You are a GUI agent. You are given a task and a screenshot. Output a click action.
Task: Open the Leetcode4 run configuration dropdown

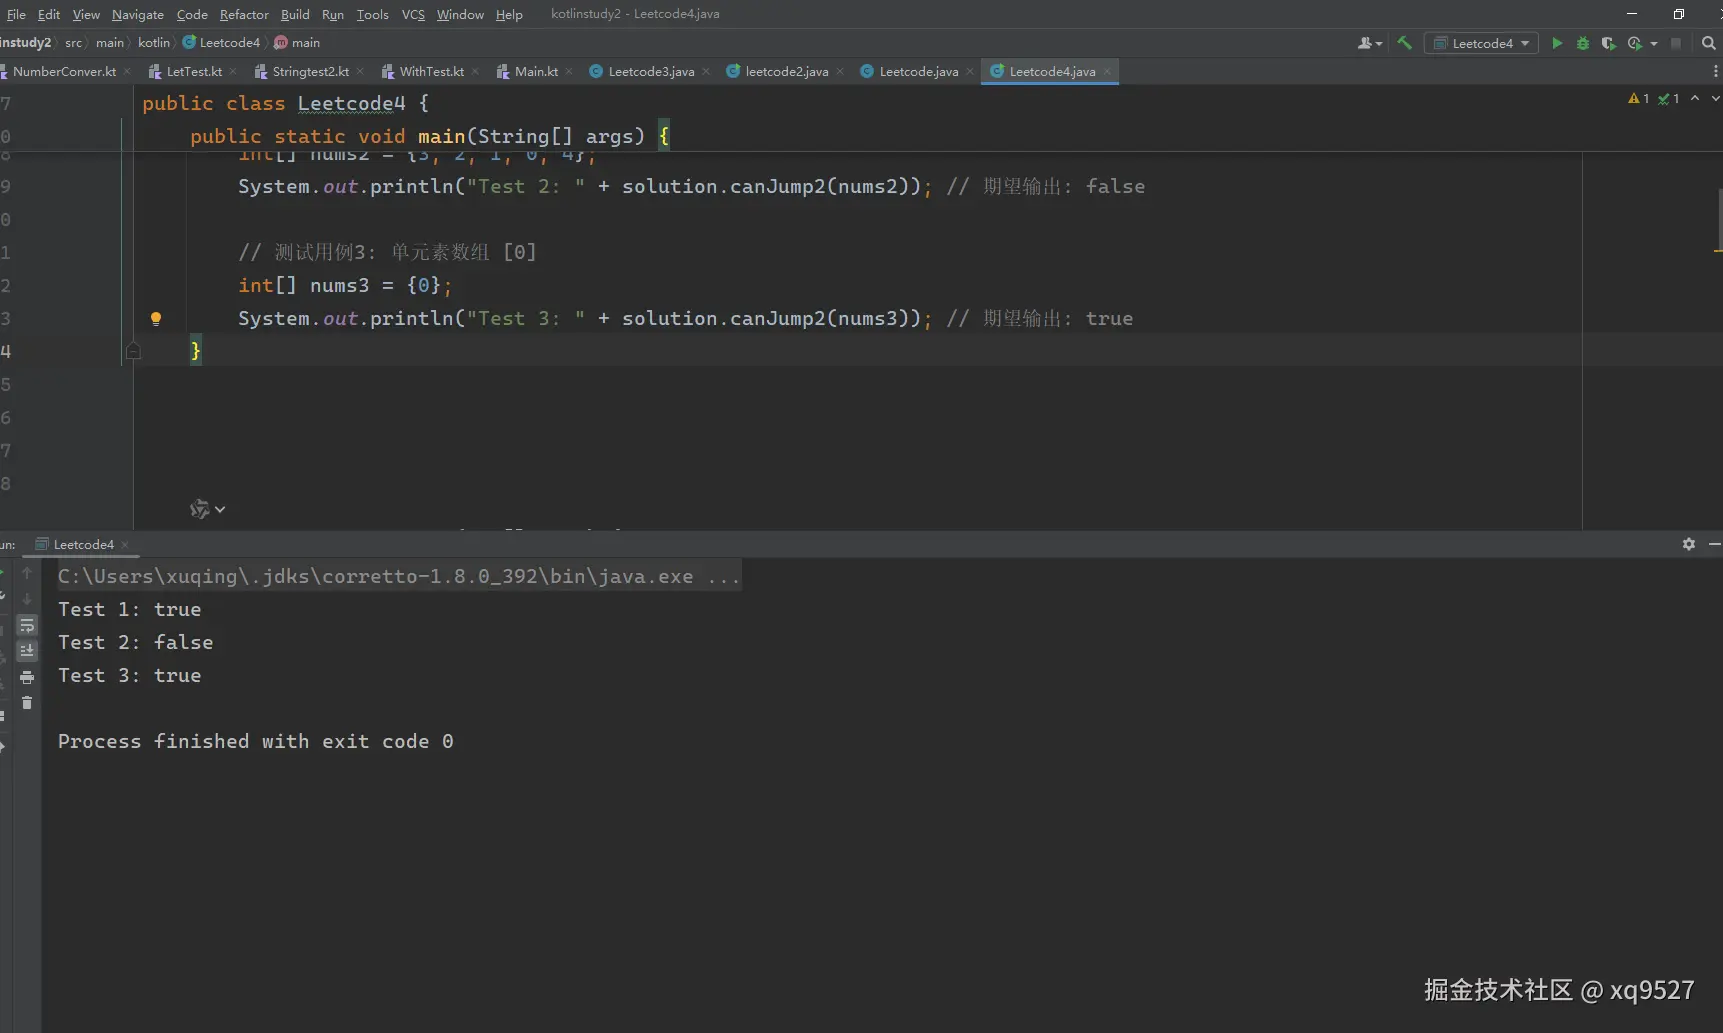pyautogui.click(x=1481, y=43)
